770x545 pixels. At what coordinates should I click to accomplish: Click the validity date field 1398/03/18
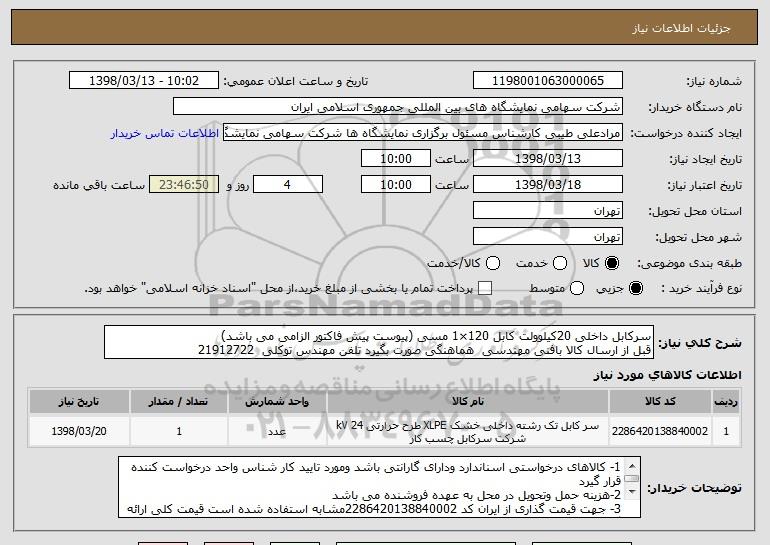[x=548, y=185]
